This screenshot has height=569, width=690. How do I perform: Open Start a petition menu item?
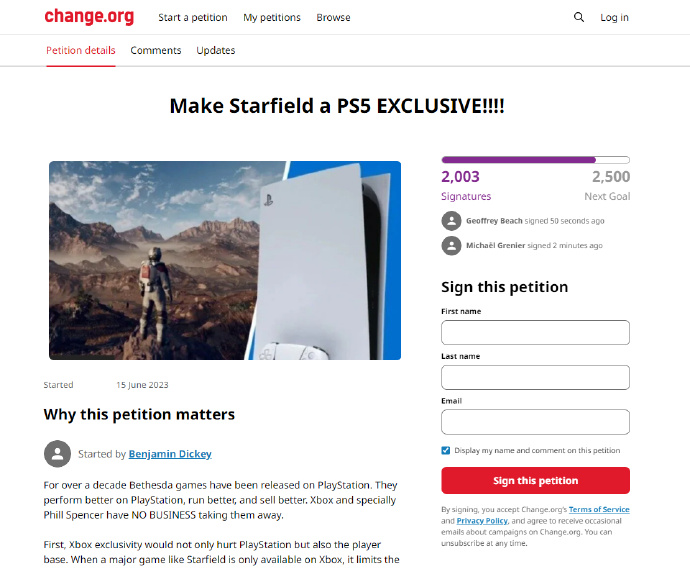click(x=193, y=18)
